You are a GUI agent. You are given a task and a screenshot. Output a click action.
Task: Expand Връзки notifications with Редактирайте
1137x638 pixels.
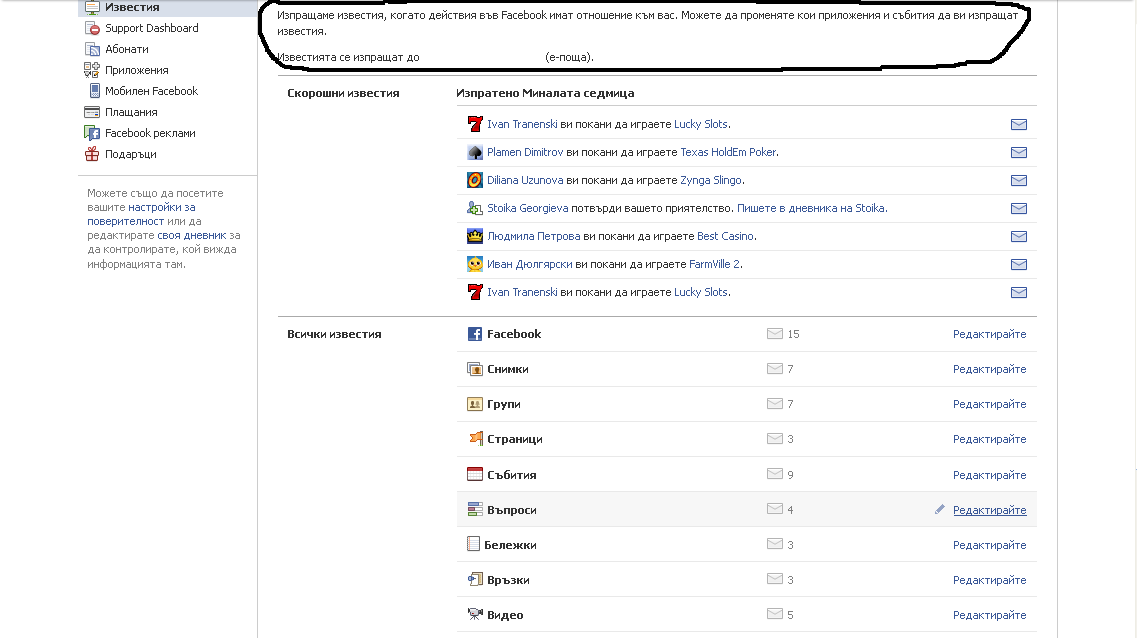click(989, 580)
